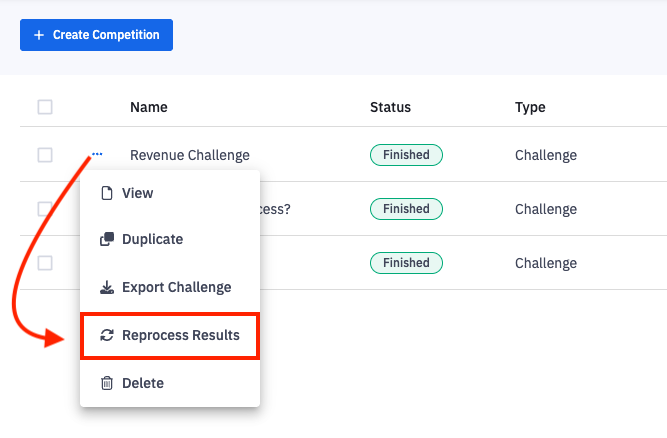Image resolution: width=667 pixels, height=438 pixels.
Task: Click the plus icon on Create Competition
Action: coord(39,35)
